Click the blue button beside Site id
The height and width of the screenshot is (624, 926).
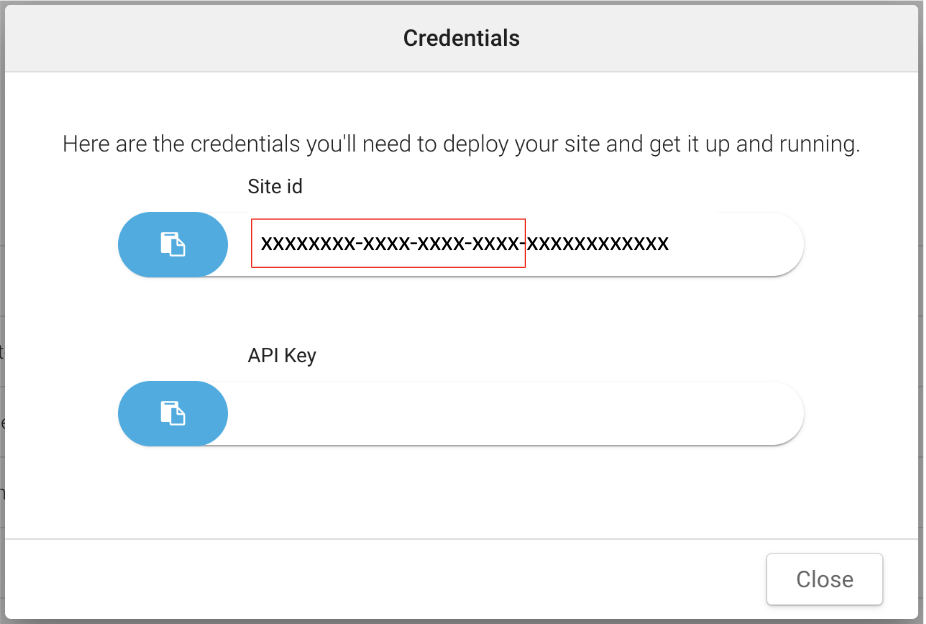(x=173, y=244)
